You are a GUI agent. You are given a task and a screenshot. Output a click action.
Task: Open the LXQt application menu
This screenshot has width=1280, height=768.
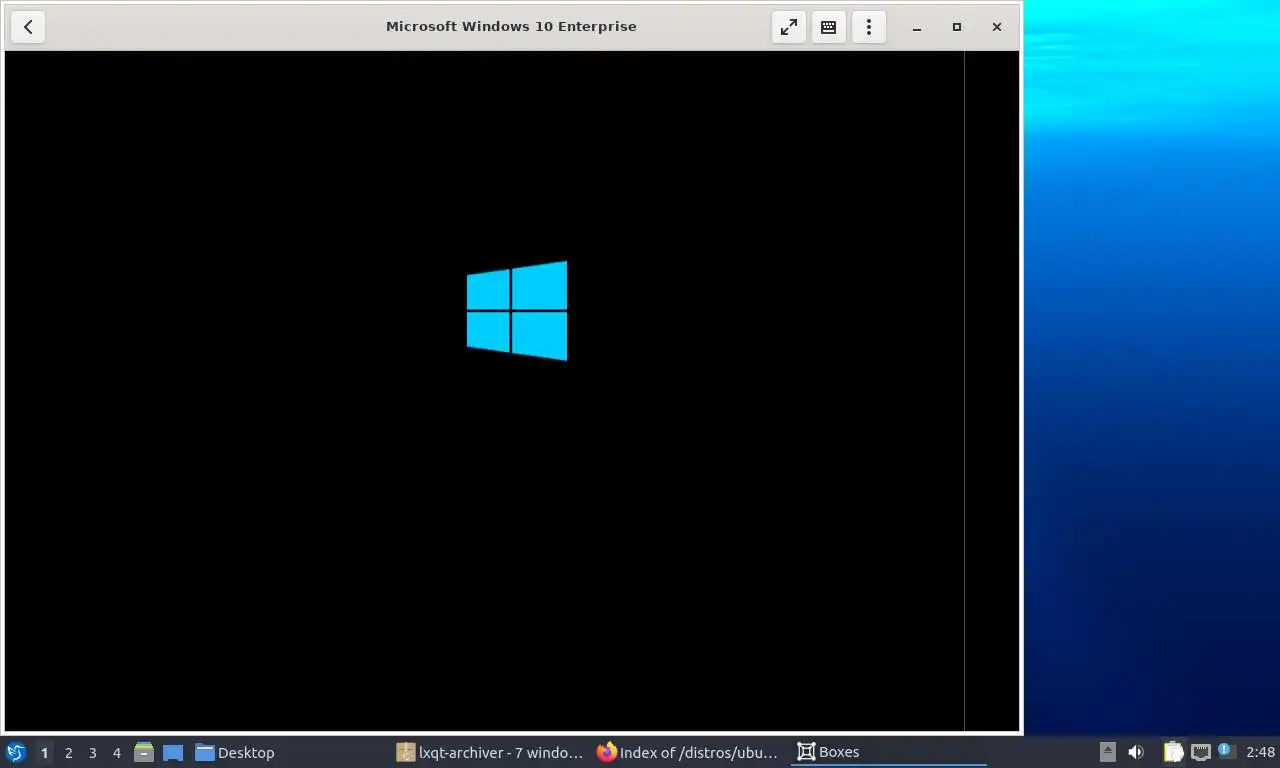click(x=15, y=752)
